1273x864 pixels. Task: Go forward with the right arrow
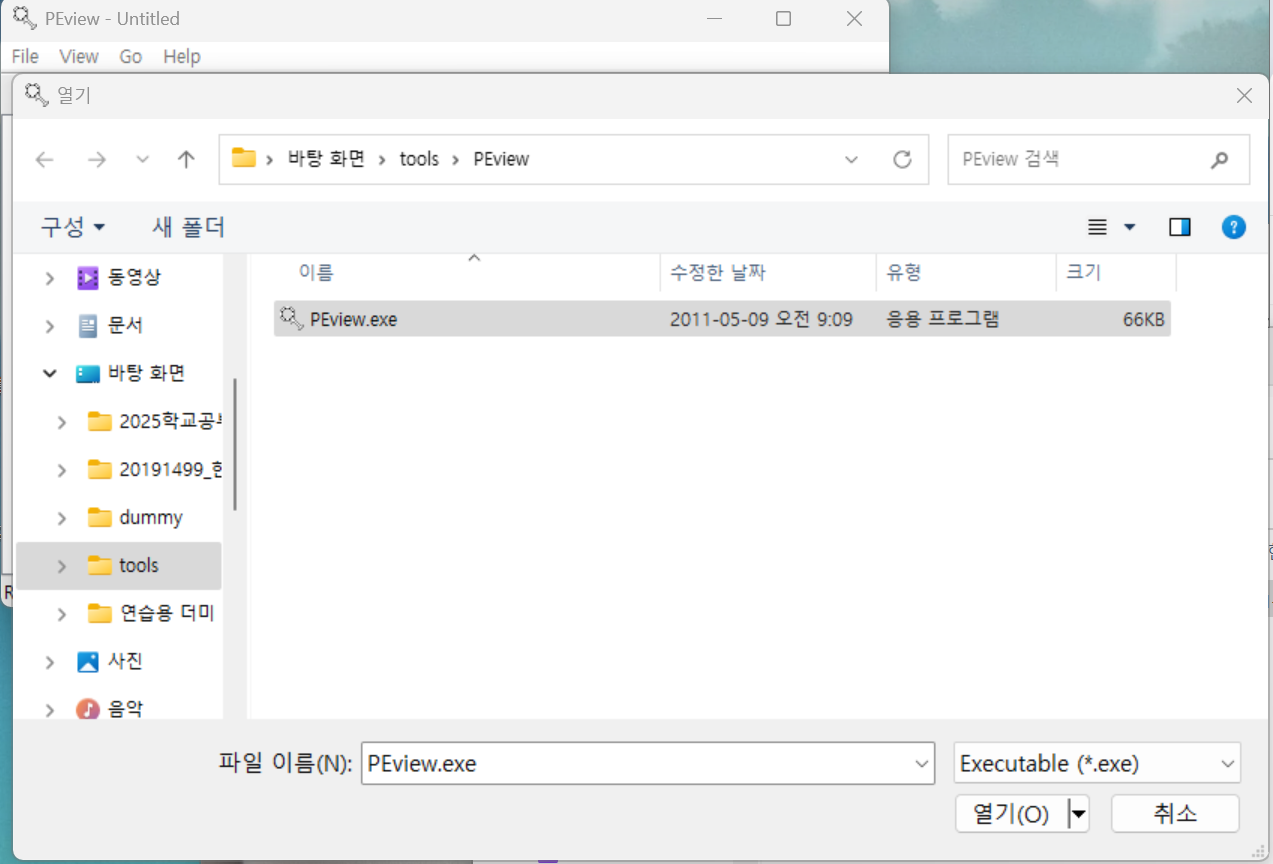[96, 160]
